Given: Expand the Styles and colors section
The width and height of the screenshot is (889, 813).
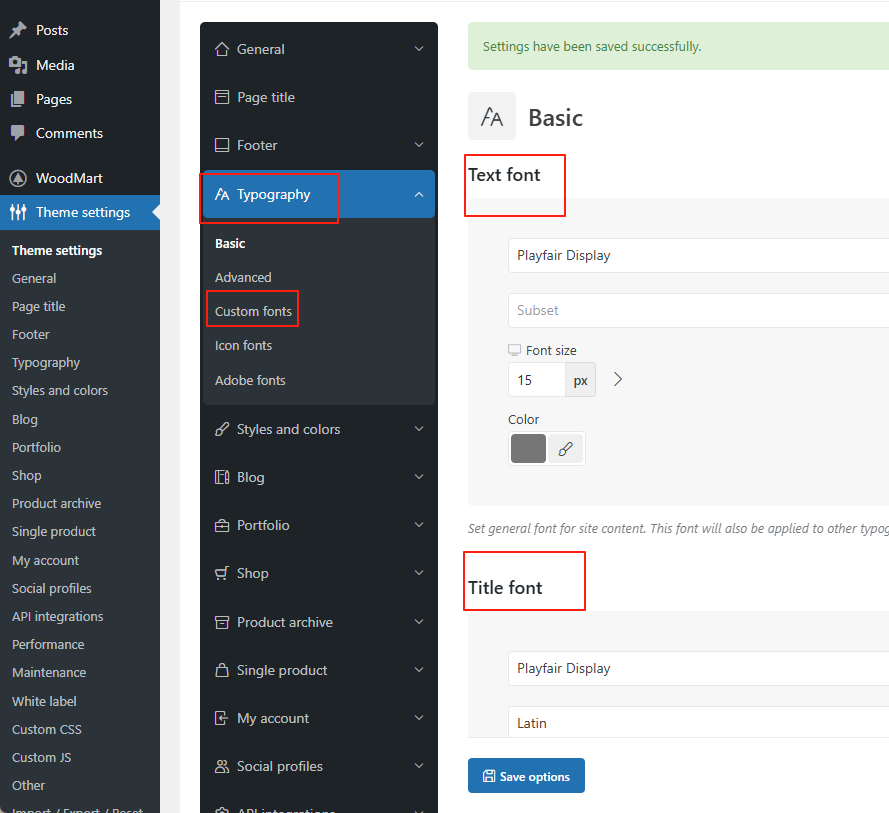Looking at the screenshot, I should [419, 429].
